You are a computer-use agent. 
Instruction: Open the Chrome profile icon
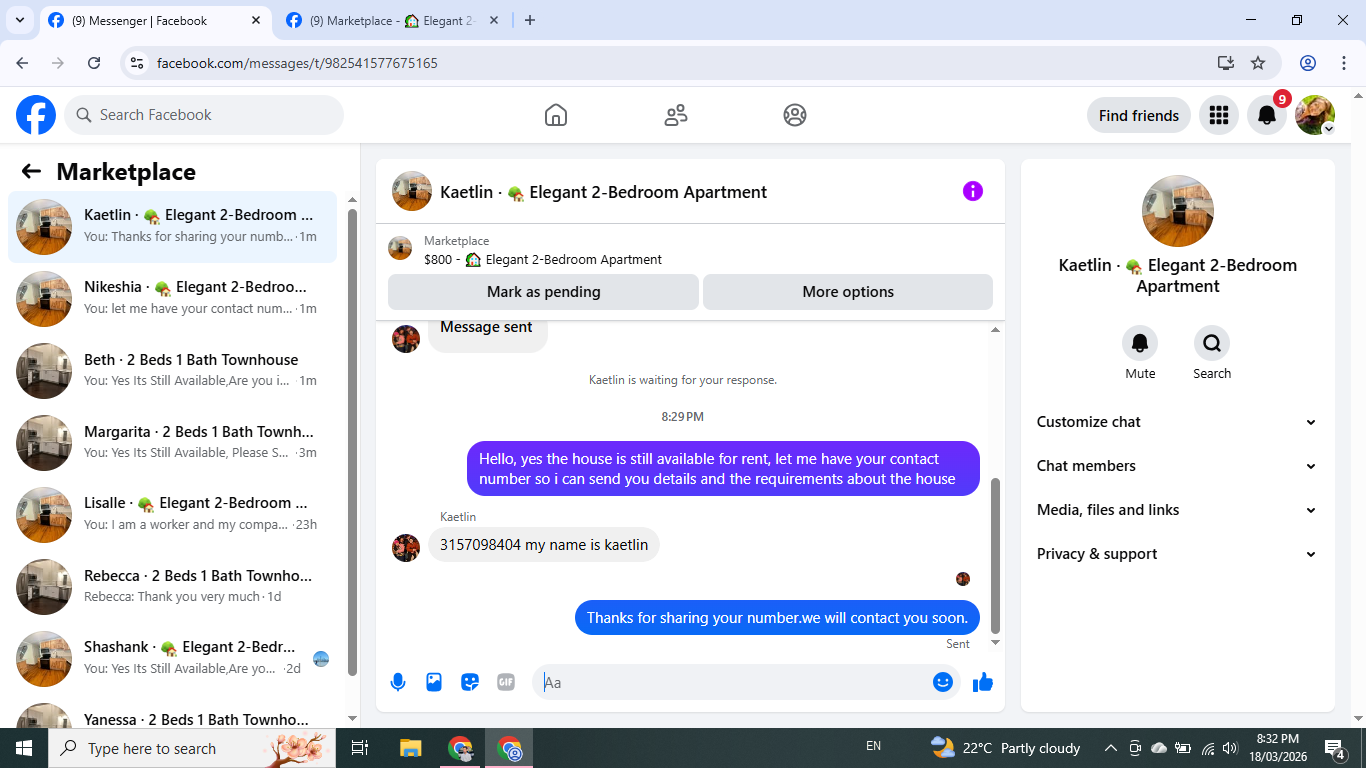tap(1308, 63)
